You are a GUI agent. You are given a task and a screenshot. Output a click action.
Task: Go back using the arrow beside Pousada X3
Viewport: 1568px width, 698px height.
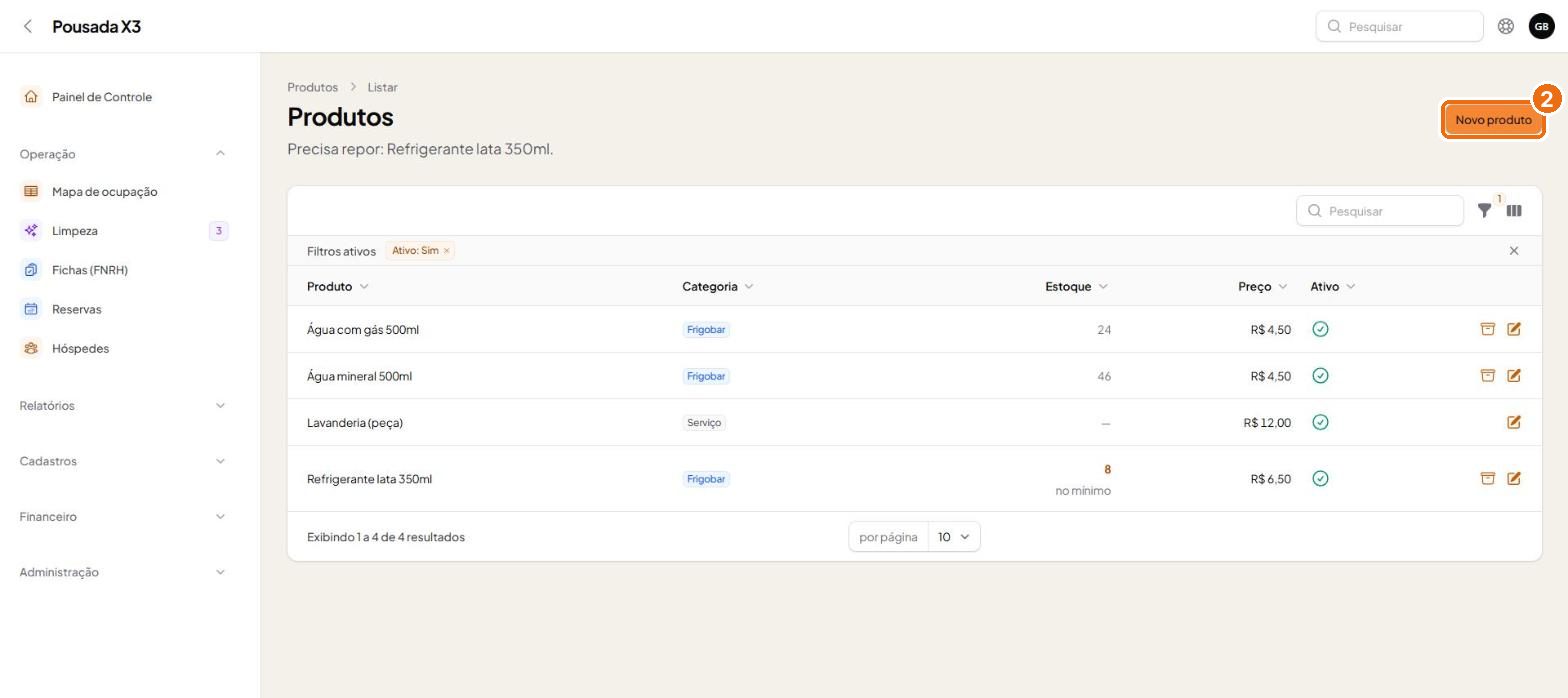coord(28,27)
